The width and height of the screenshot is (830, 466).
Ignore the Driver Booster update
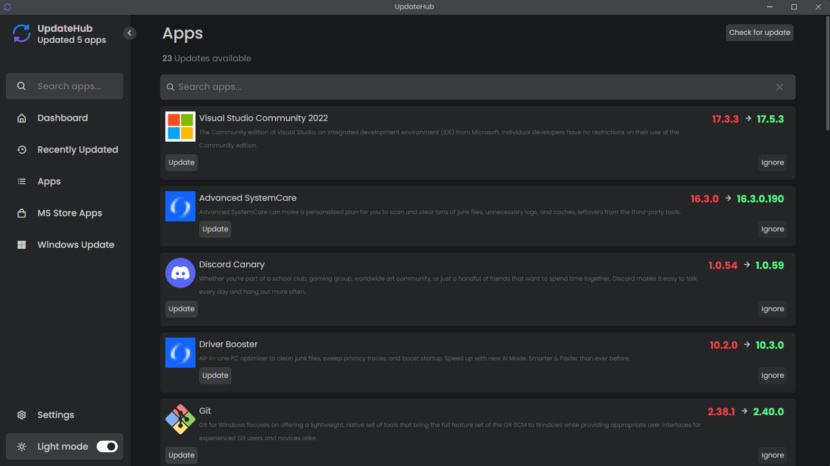(x=773, y=375)
